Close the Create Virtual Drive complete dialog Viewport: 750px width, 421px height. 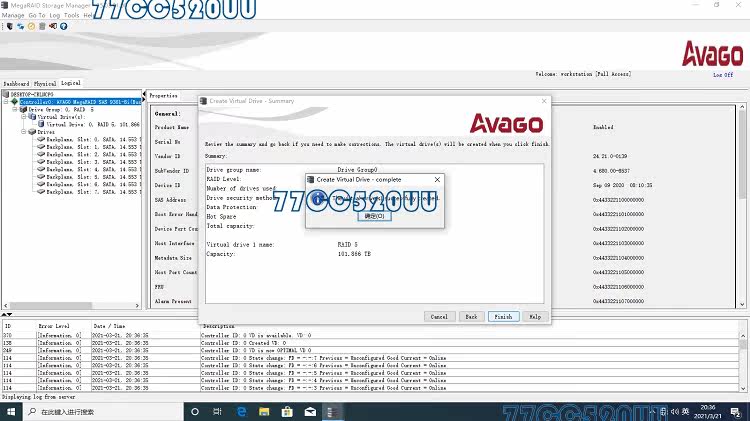pos(437,179)
